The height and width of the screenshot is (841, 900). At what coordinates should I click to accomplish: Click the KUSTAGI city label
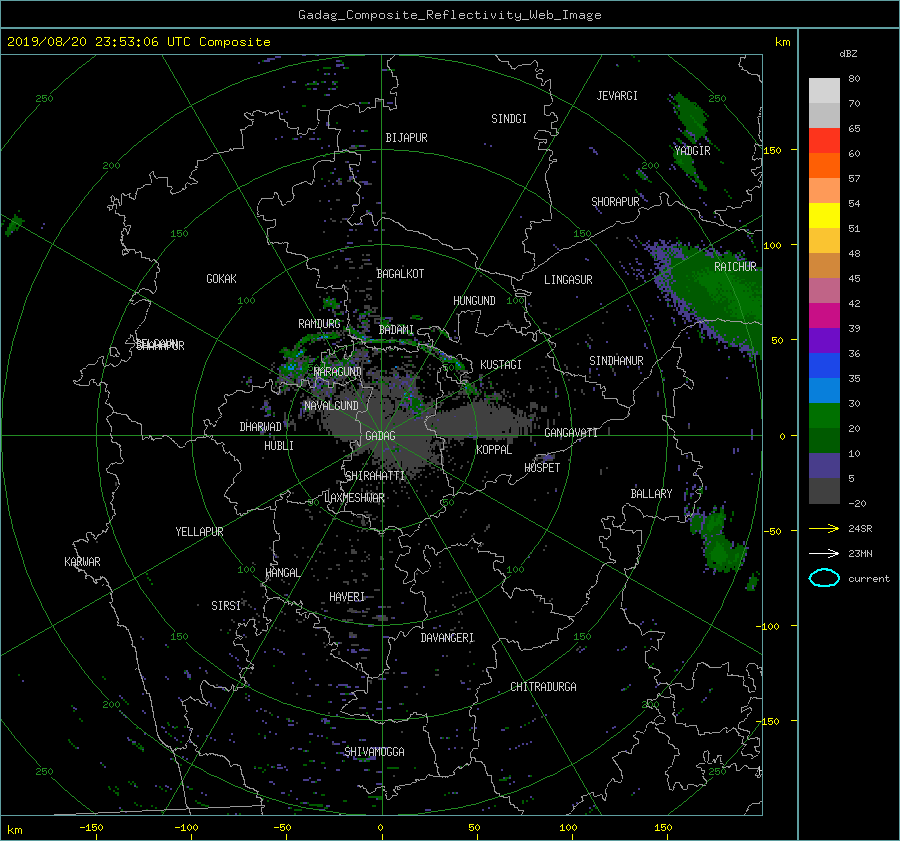pyautogui.click(x=501, y=365)
